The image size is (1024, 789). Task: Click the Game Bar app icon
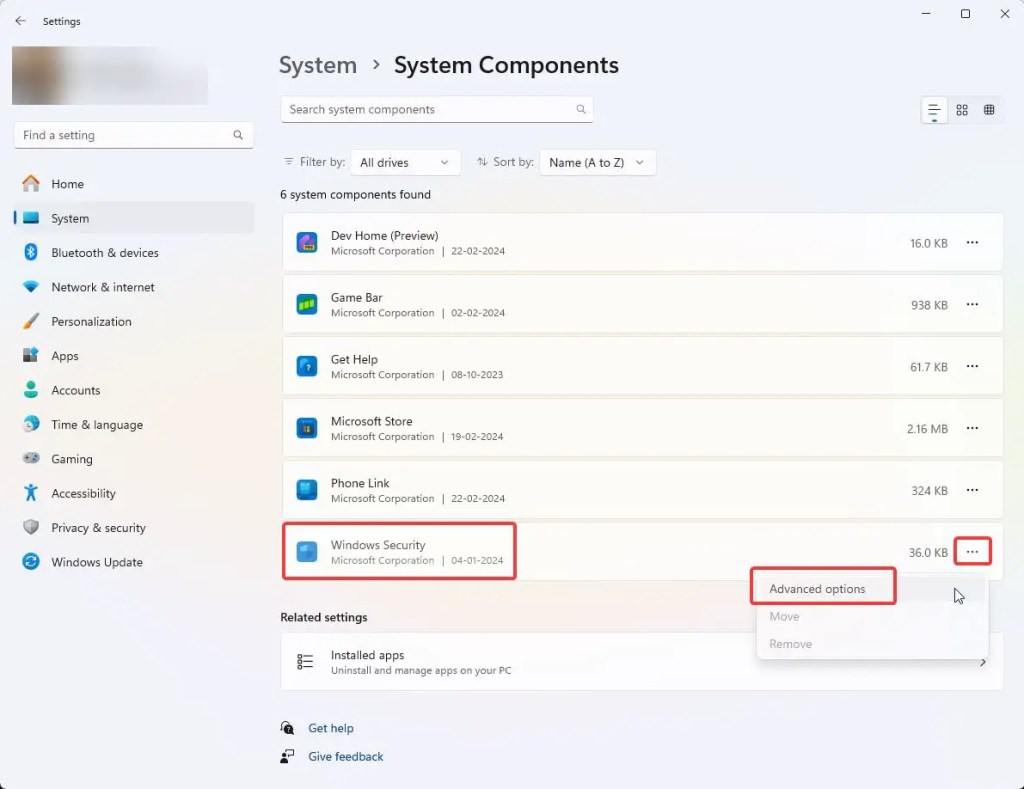pos(307,305)
